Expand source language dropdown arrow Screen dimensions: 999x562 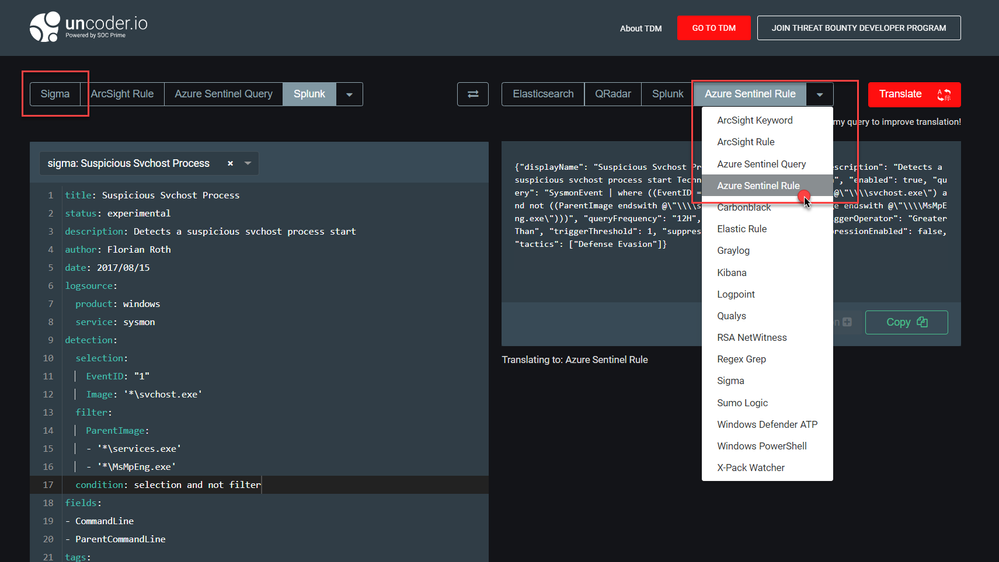click(349, 94)
